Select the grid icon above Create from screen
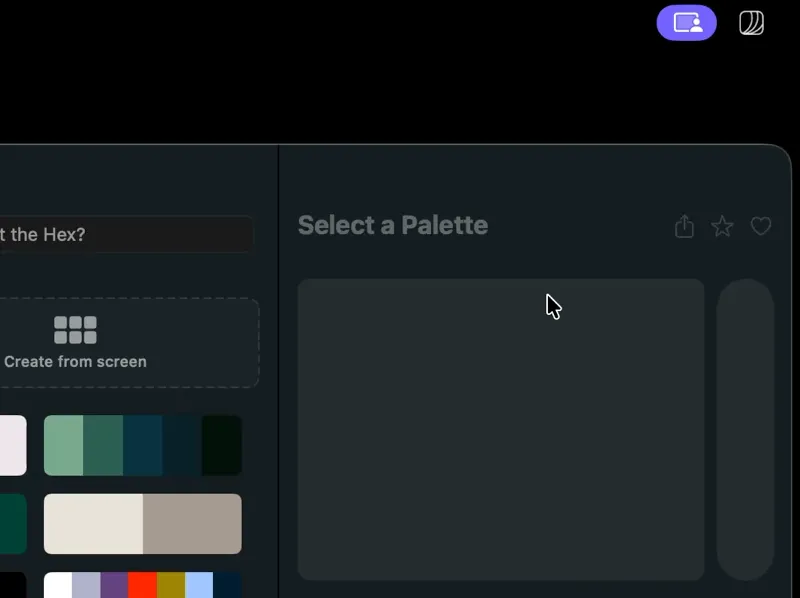800x598 pixels. pos(75,327)
